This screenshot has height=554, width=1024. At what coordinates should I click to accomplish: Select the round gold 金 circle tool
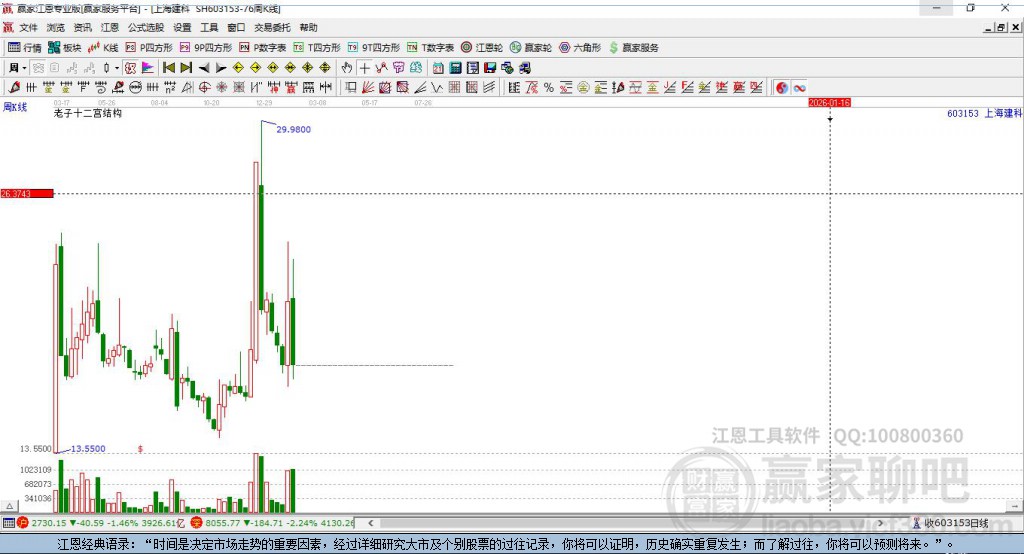pos(583,88)
